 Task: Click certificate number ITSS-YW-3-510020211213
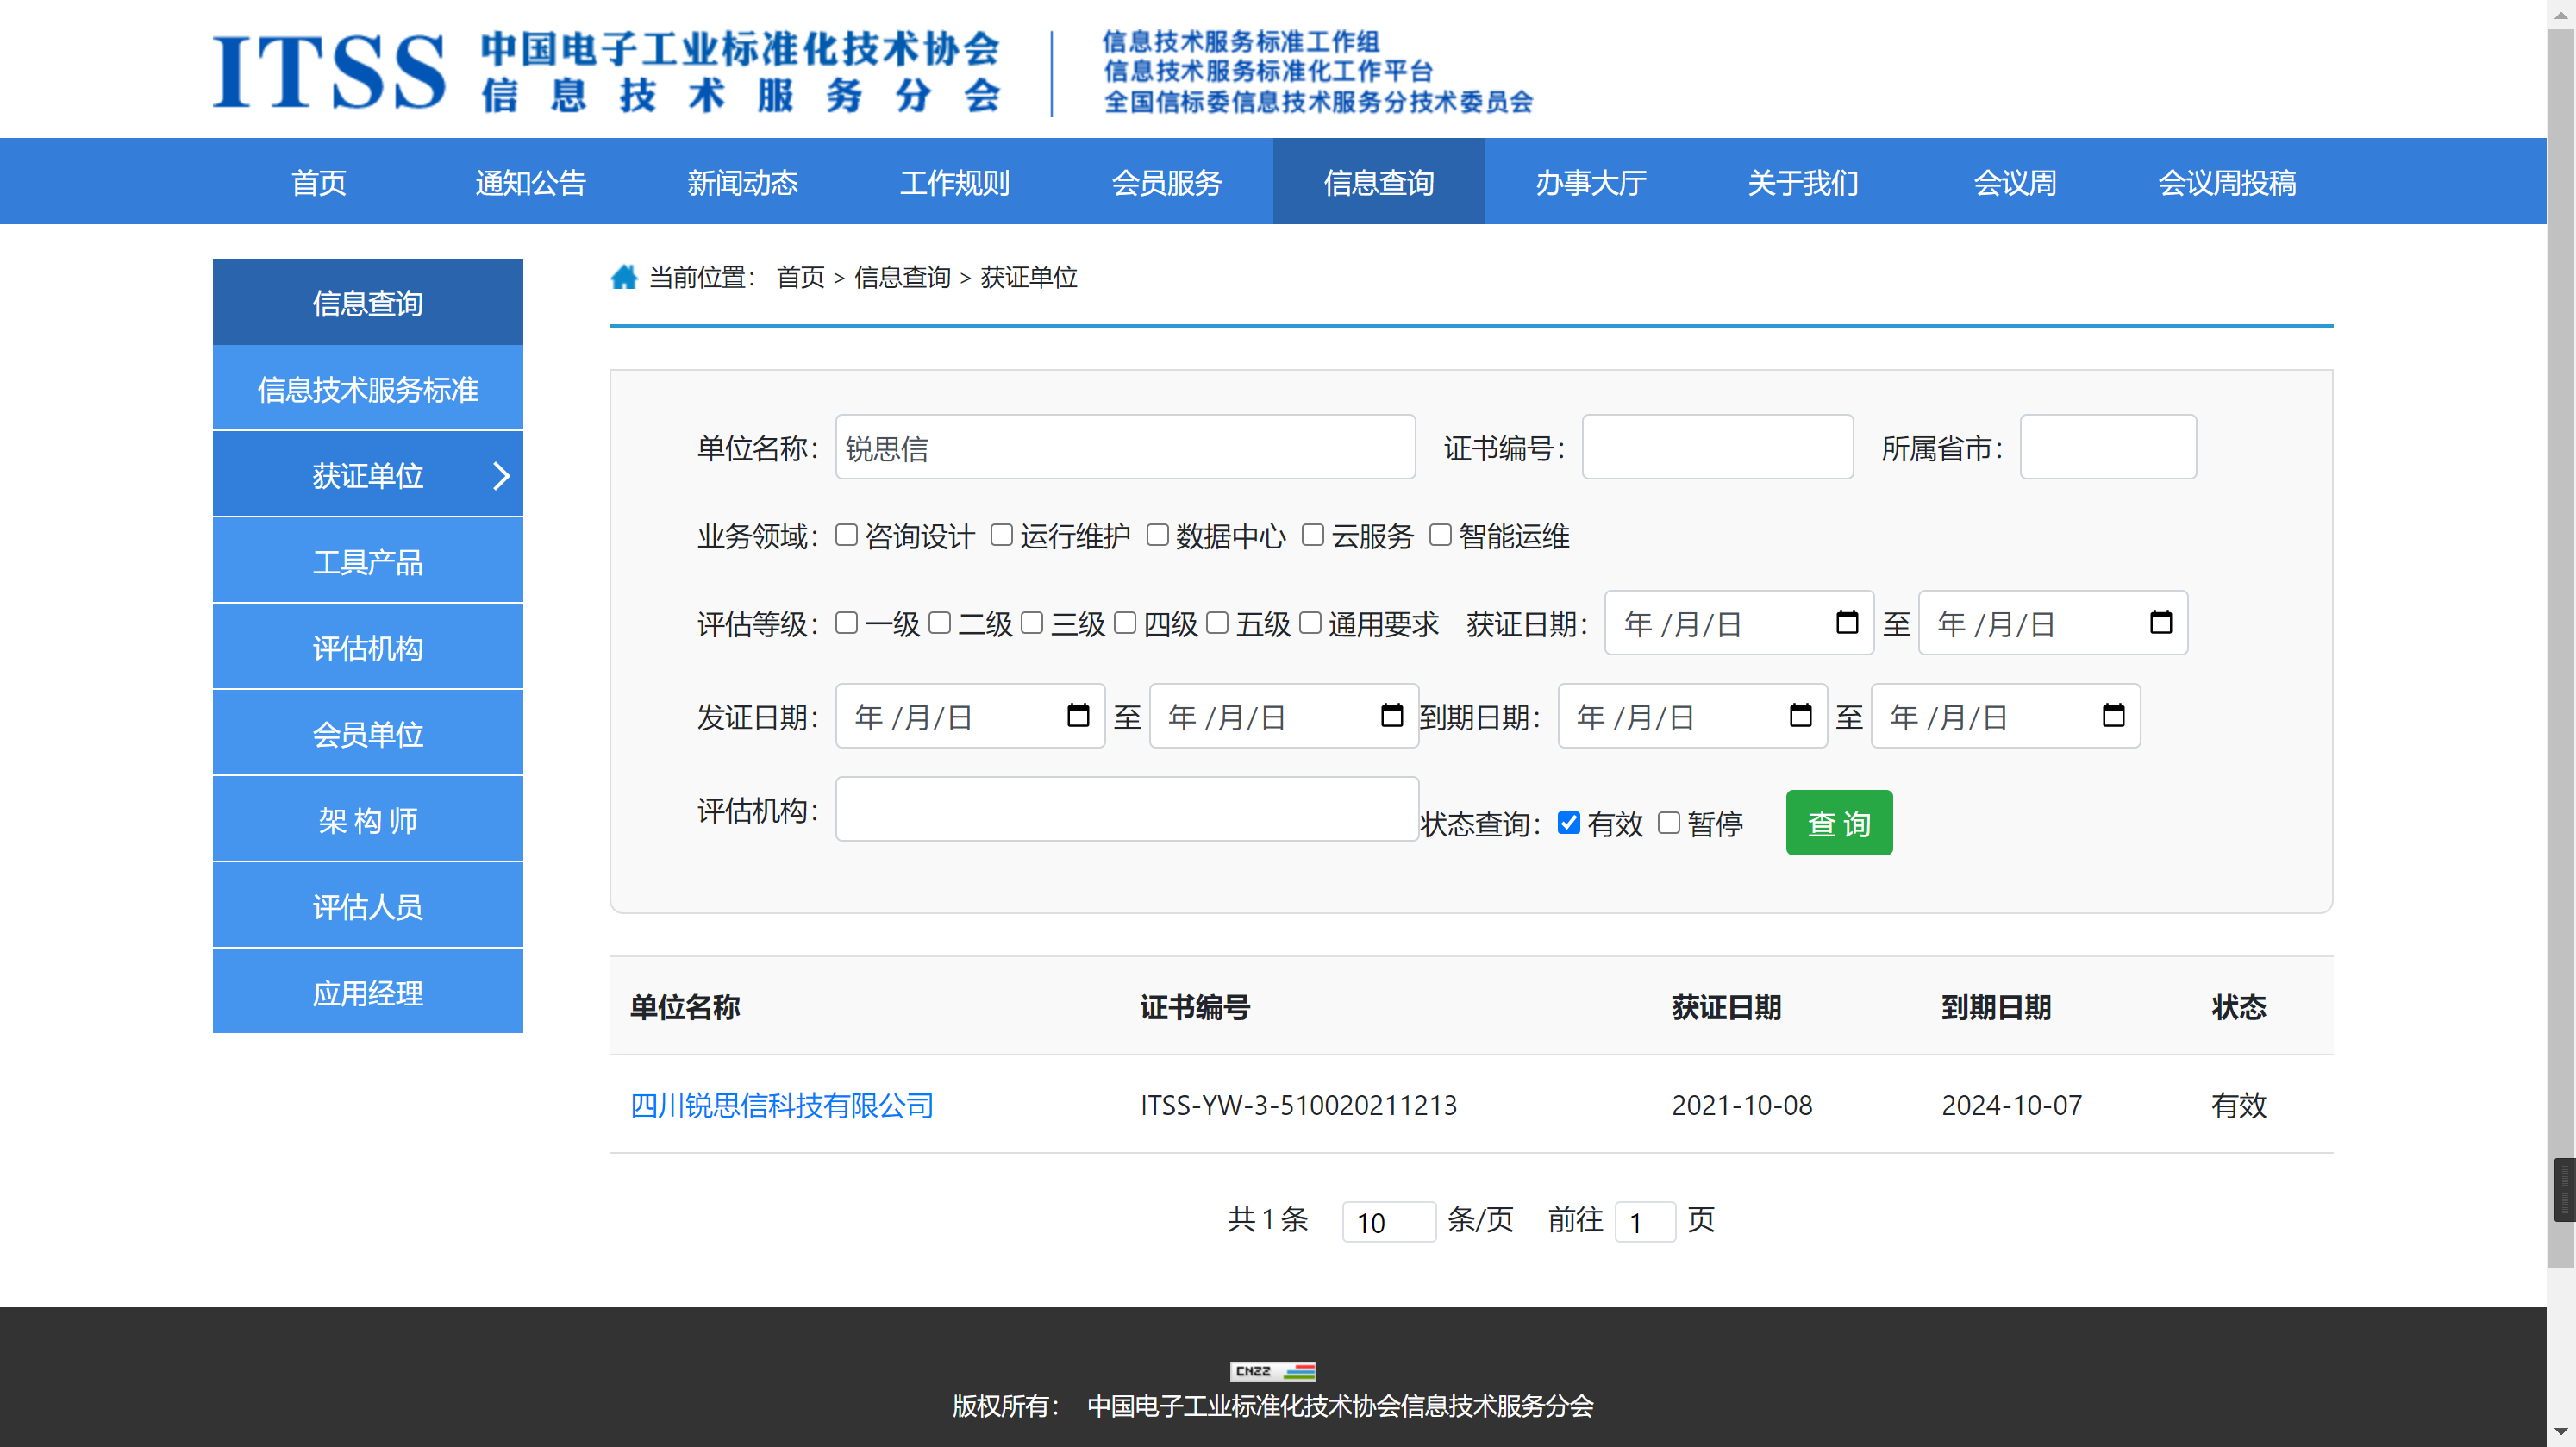1298,1105
